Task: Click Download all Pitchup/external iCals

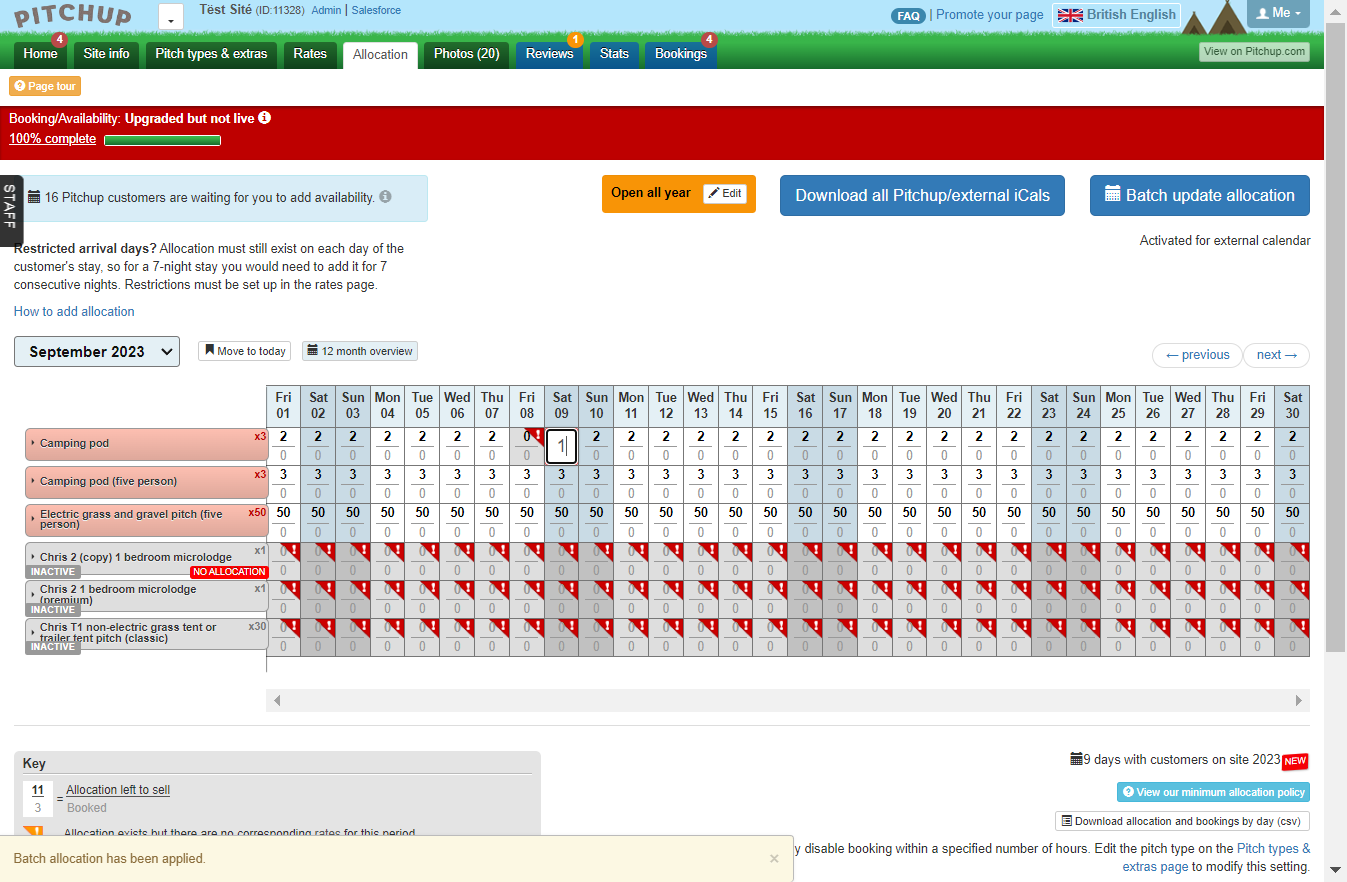Action: pos(922,195)
